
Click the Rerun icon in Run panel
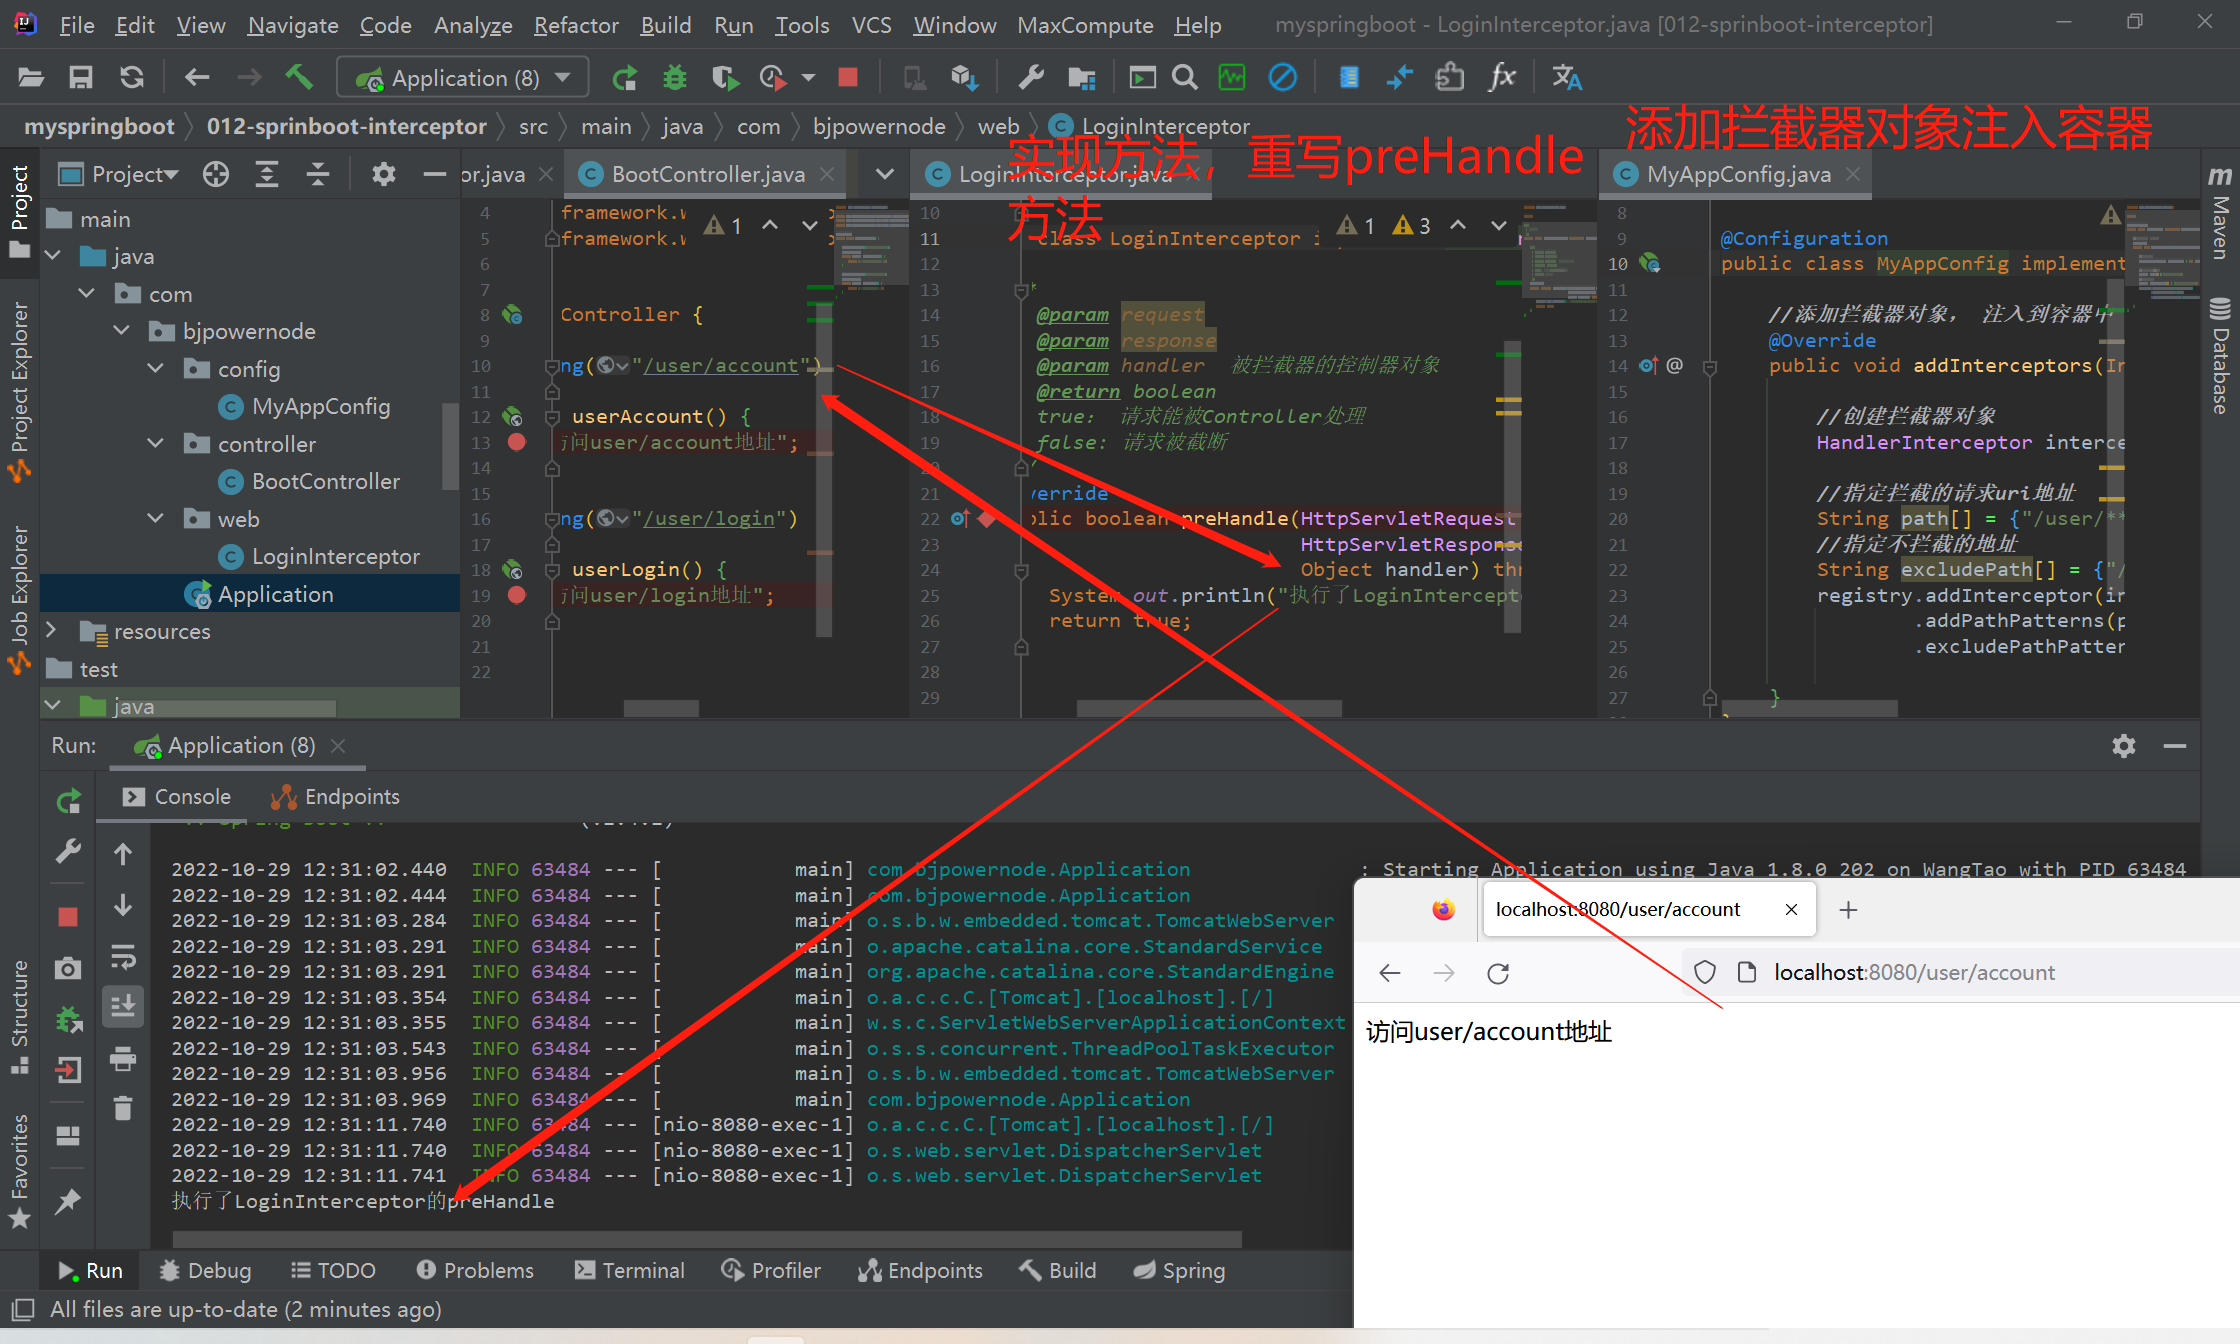point(68,801)
